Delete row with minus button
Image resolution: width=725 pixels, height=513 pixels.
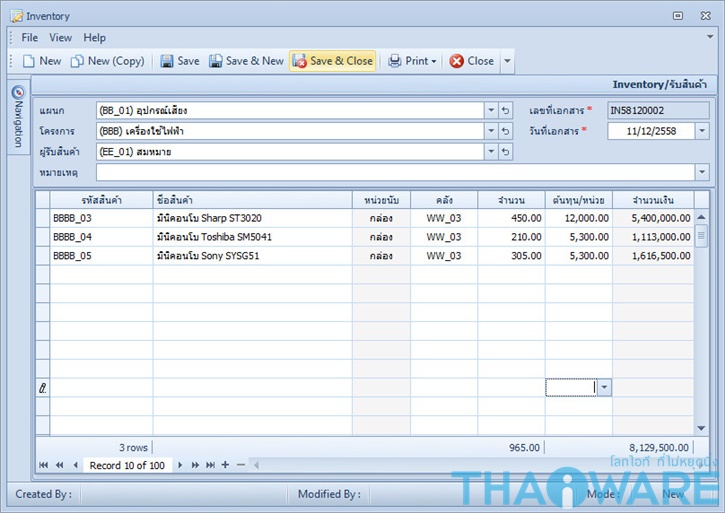[x=241, y=465]
